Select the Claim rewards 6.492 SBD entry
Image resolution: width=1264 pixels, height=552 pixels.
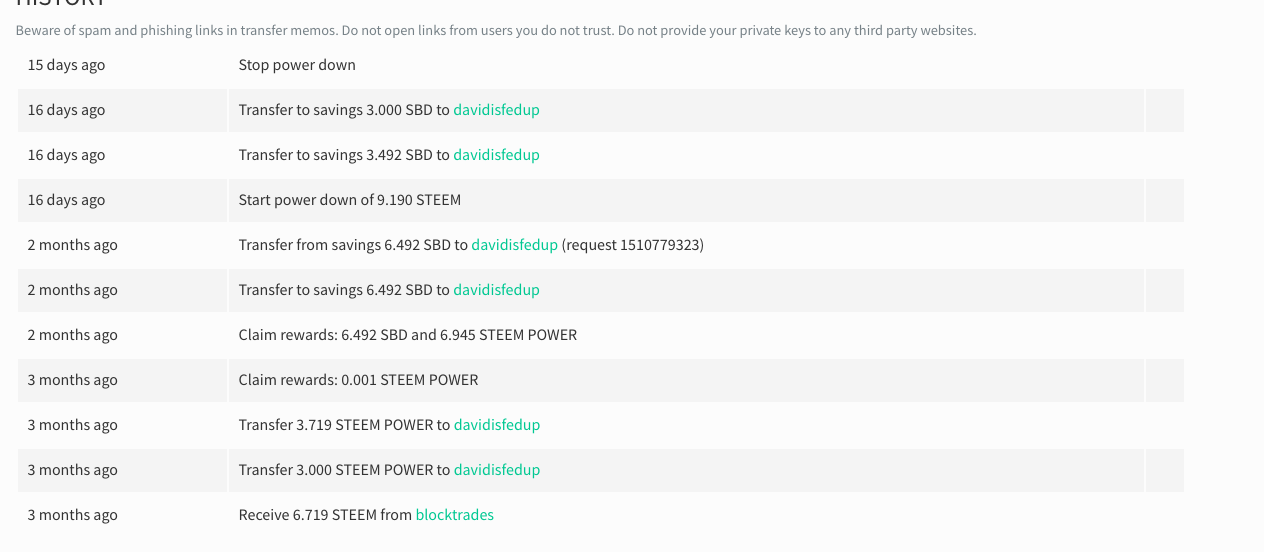[x=407, y=335]
